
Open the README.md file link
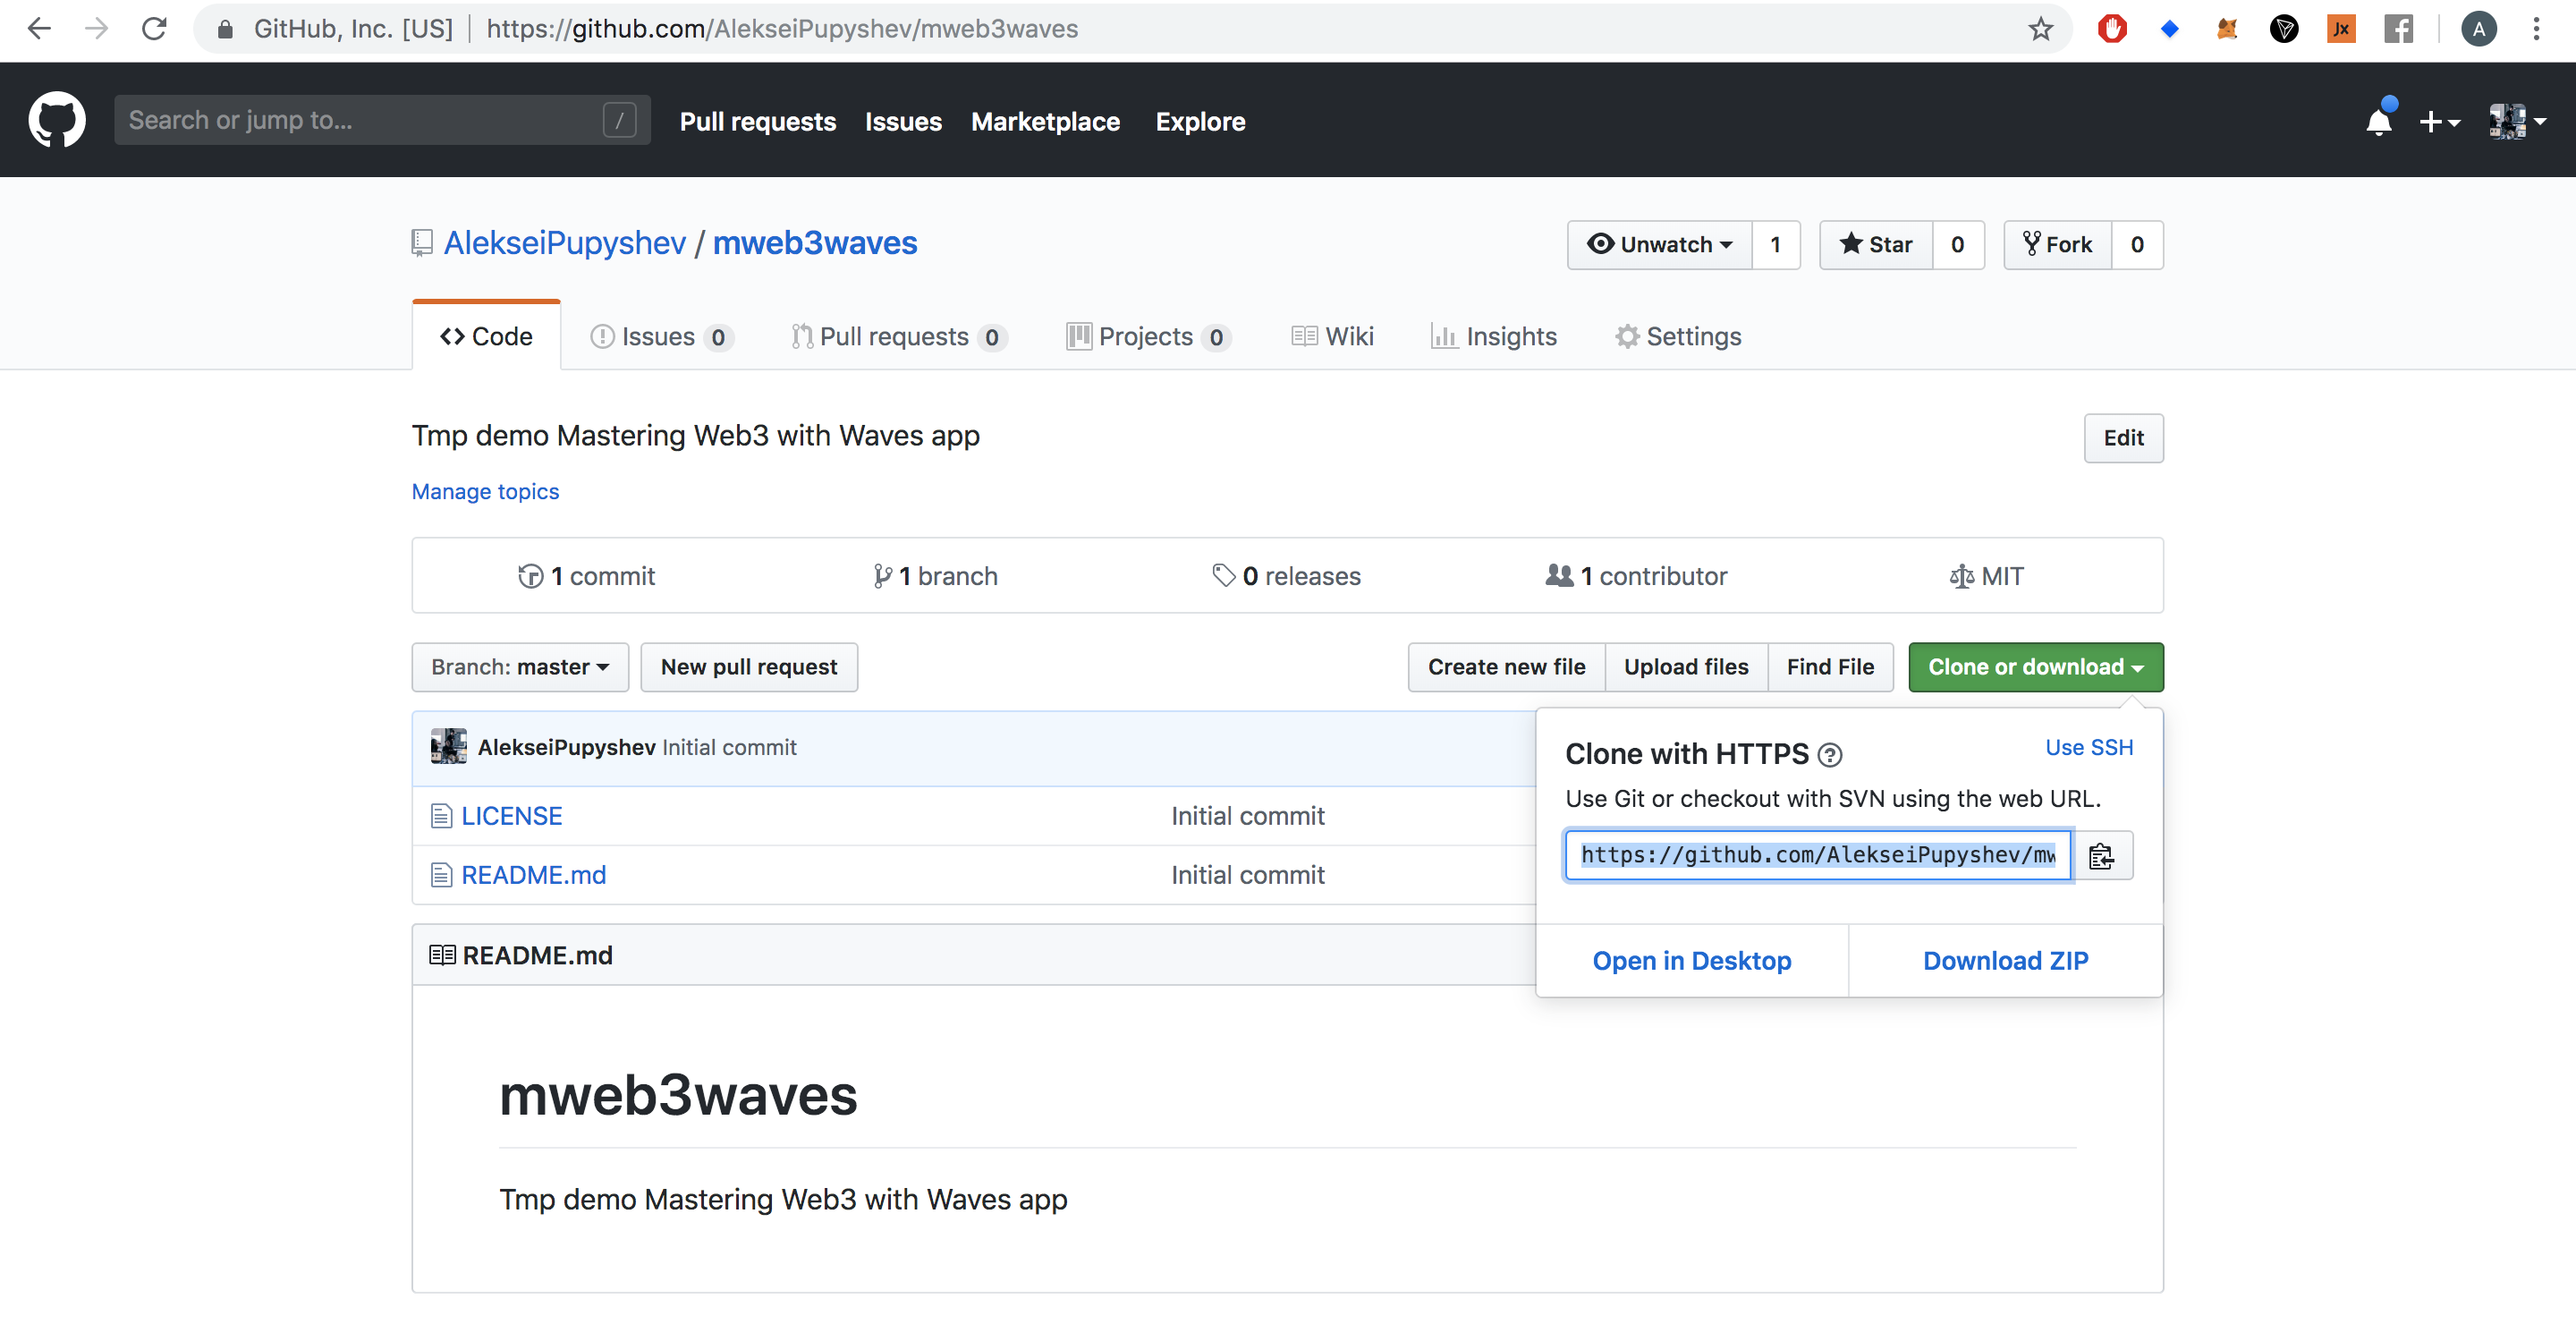pyautogui.click(x=533, y=875)
